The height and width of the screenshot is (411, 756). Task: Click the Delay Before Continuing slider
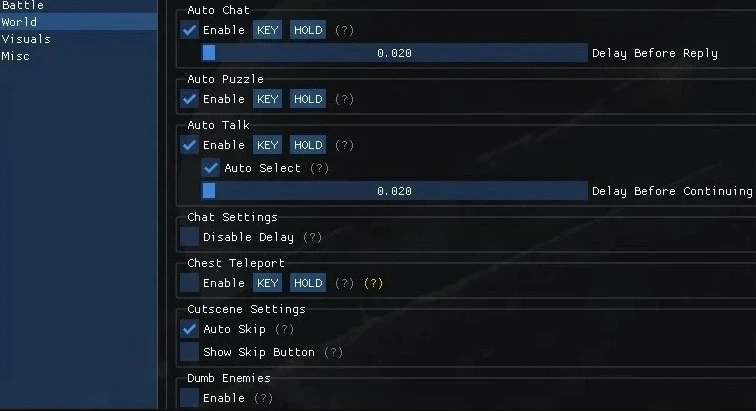point(394,191)
